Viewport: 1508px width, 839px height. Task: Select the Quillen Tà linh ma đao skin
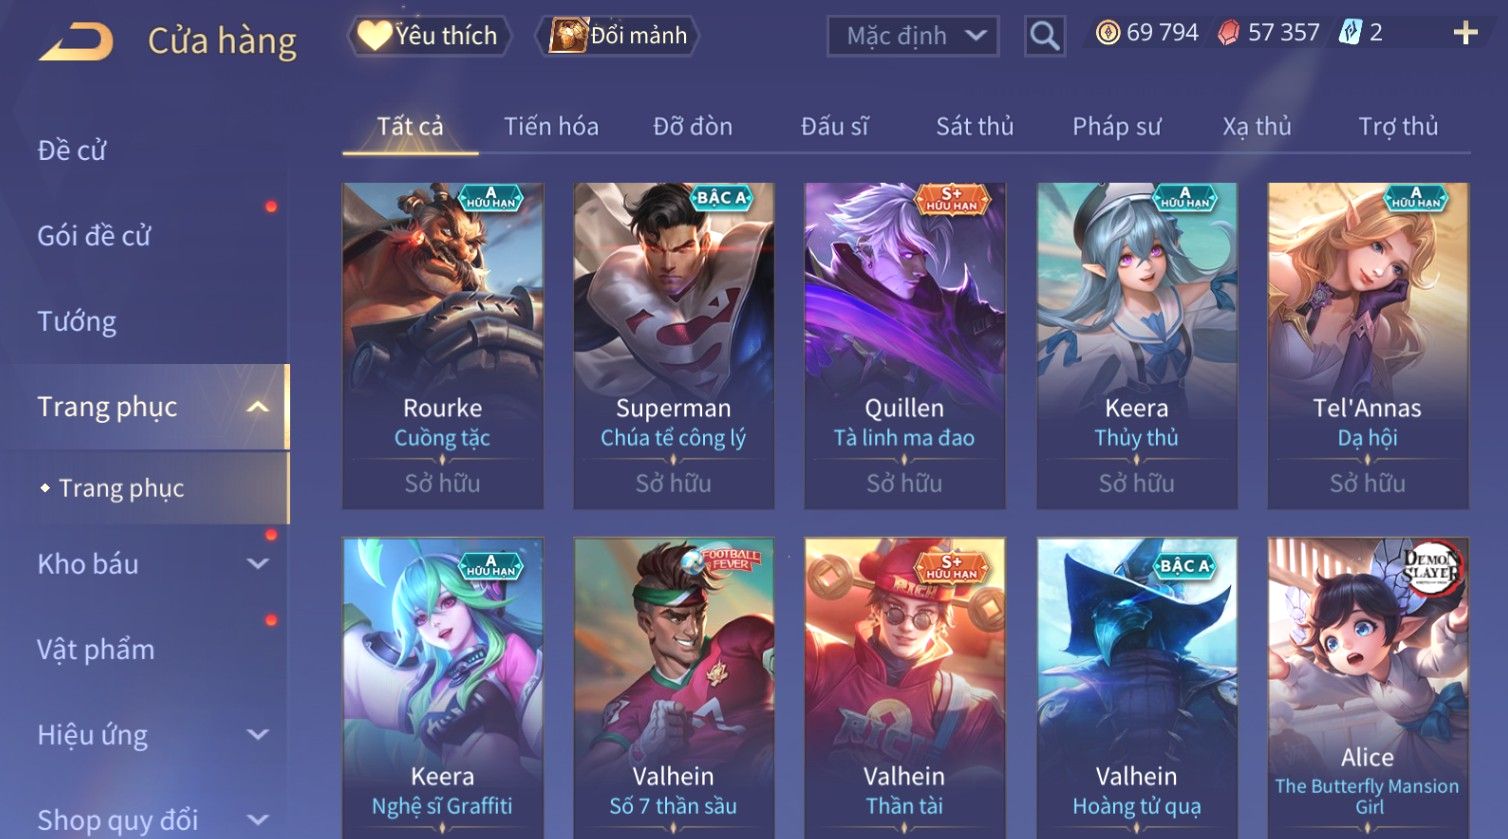tap(904, 346)
